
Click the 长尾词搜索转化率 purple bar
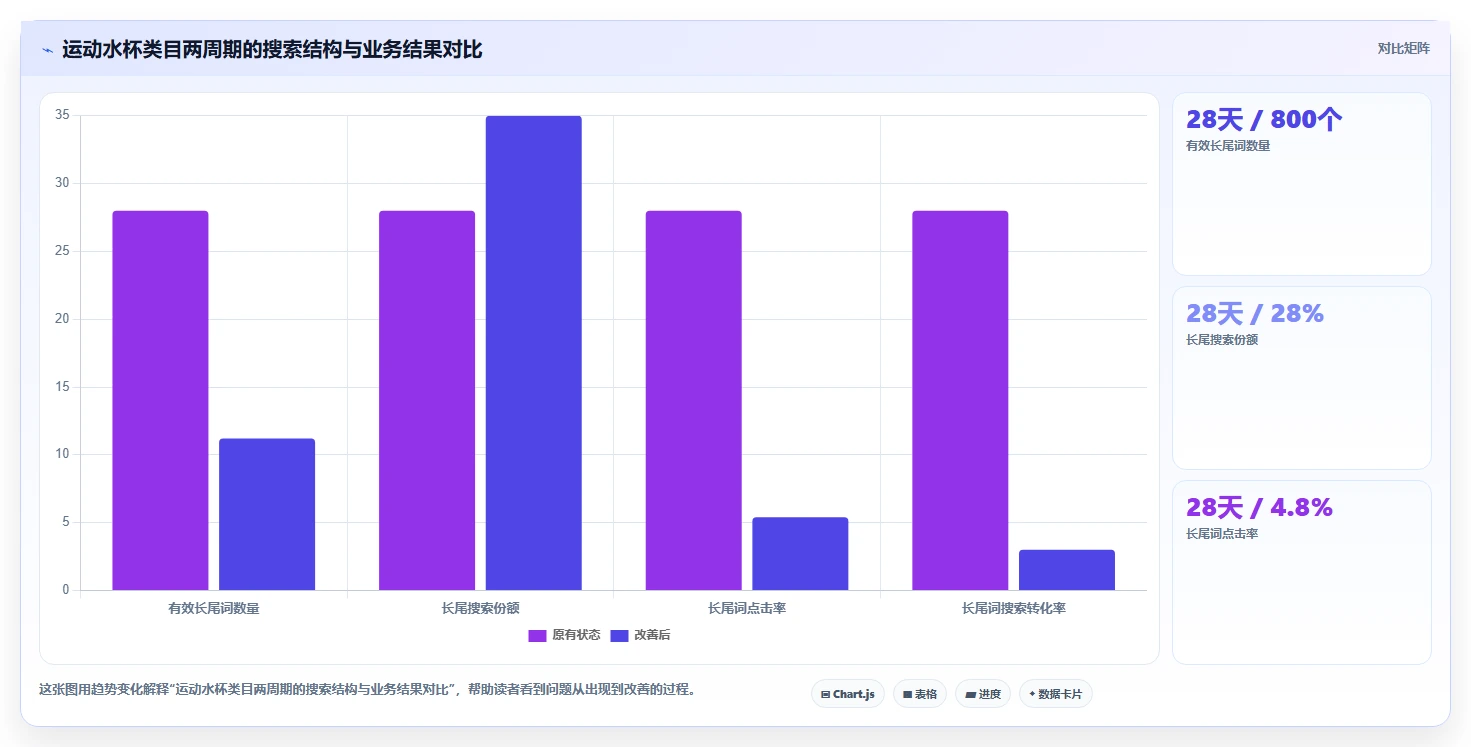[x=960, y=400]
